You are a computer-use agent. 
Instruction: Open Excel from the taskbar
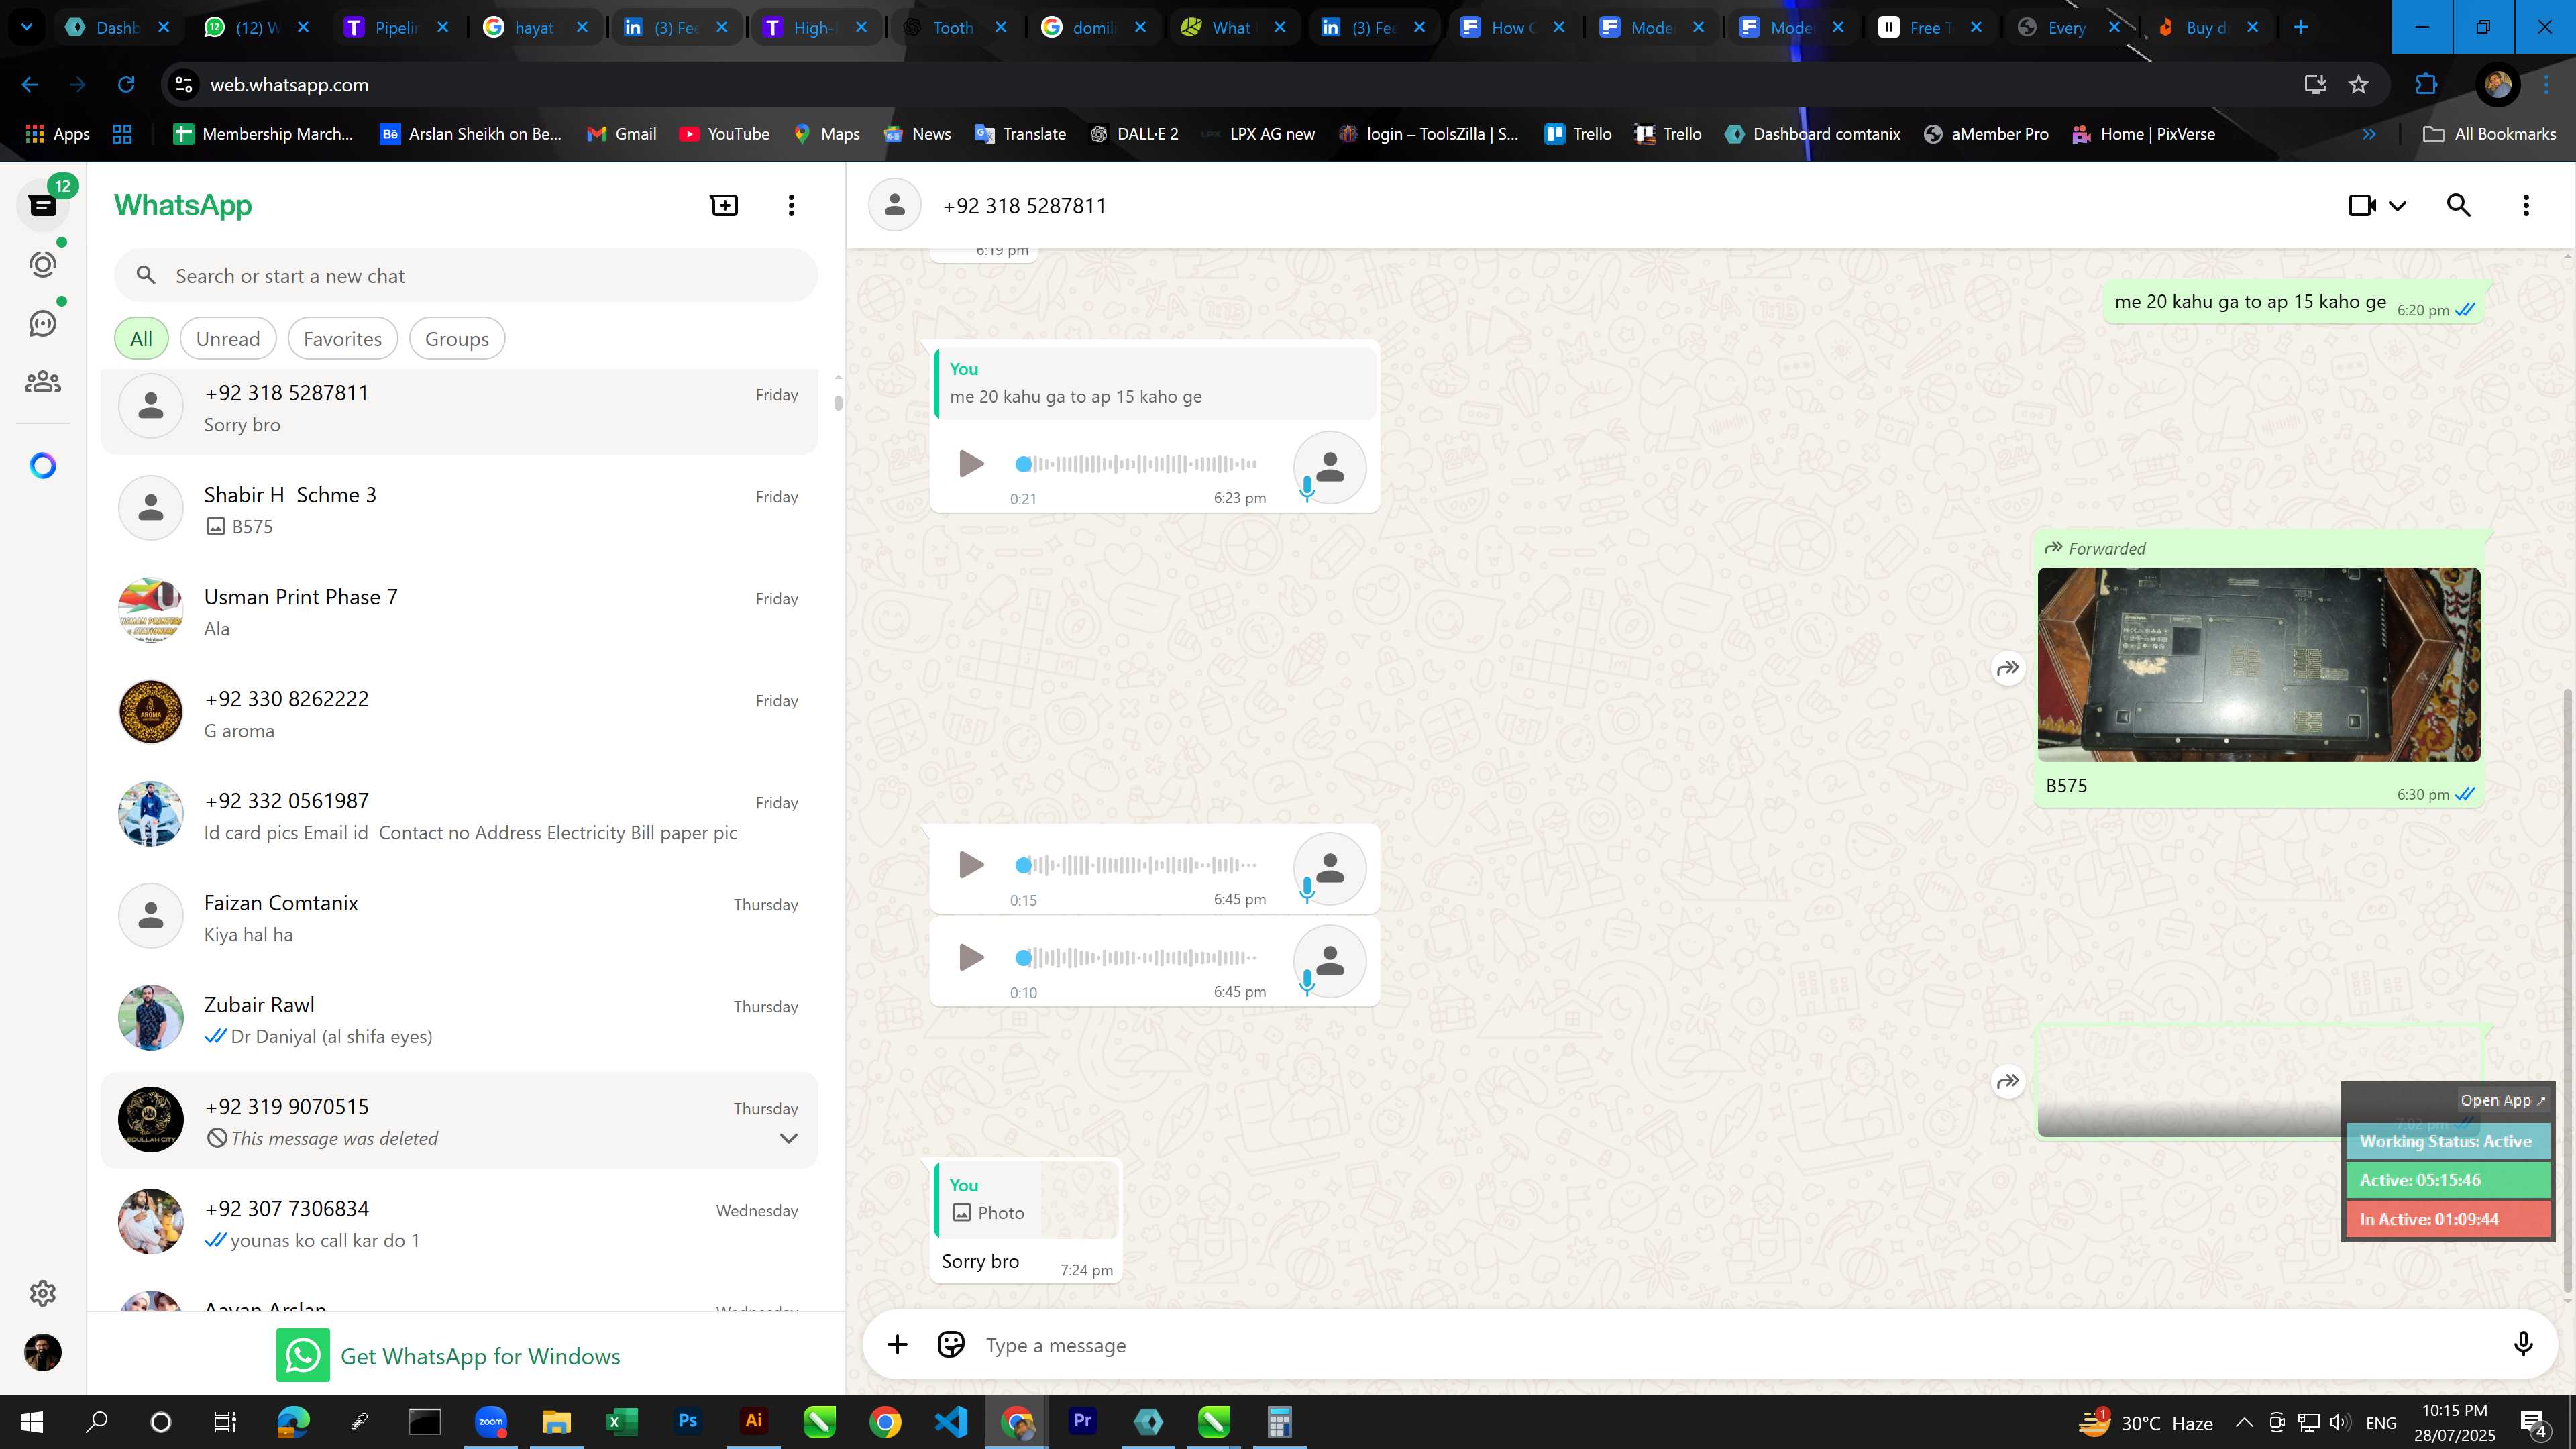(x=622, y=1421)
